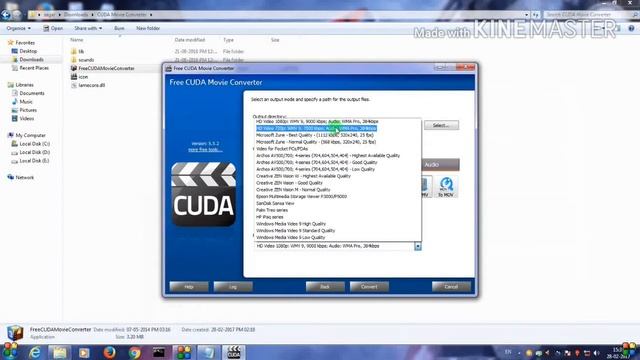Choose Video for Pocket PCs/PDAs
The width and height of the screenshot is (640, 360).
(282, 149)
